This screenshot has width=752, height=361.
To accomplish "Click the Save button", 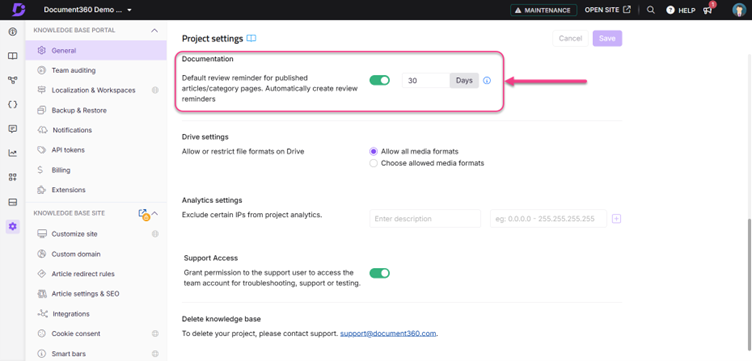I will point(607,38).
